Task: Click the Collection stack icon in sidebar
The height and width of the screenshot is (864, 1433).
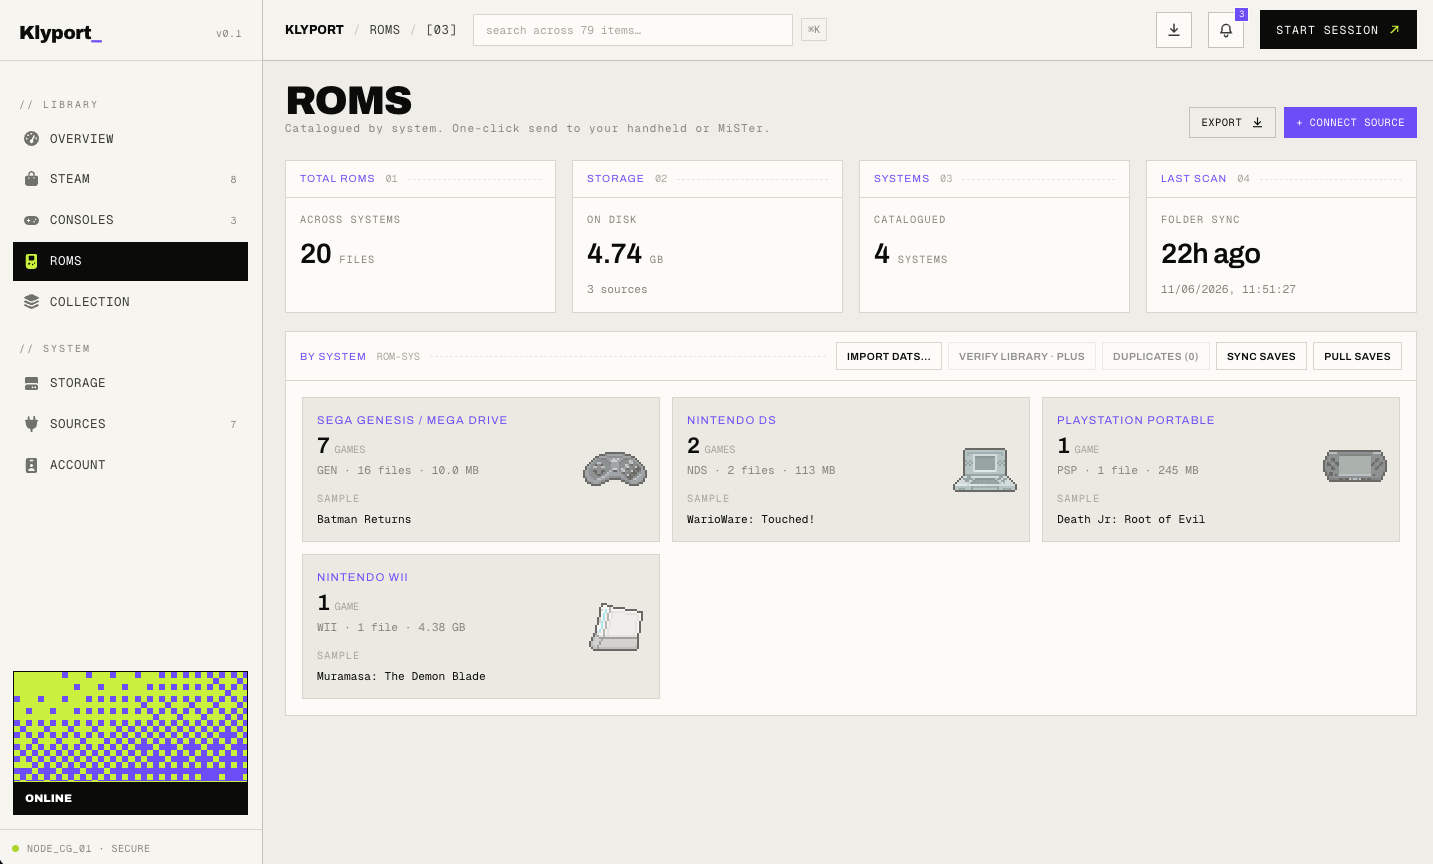Action: [31, 302]
